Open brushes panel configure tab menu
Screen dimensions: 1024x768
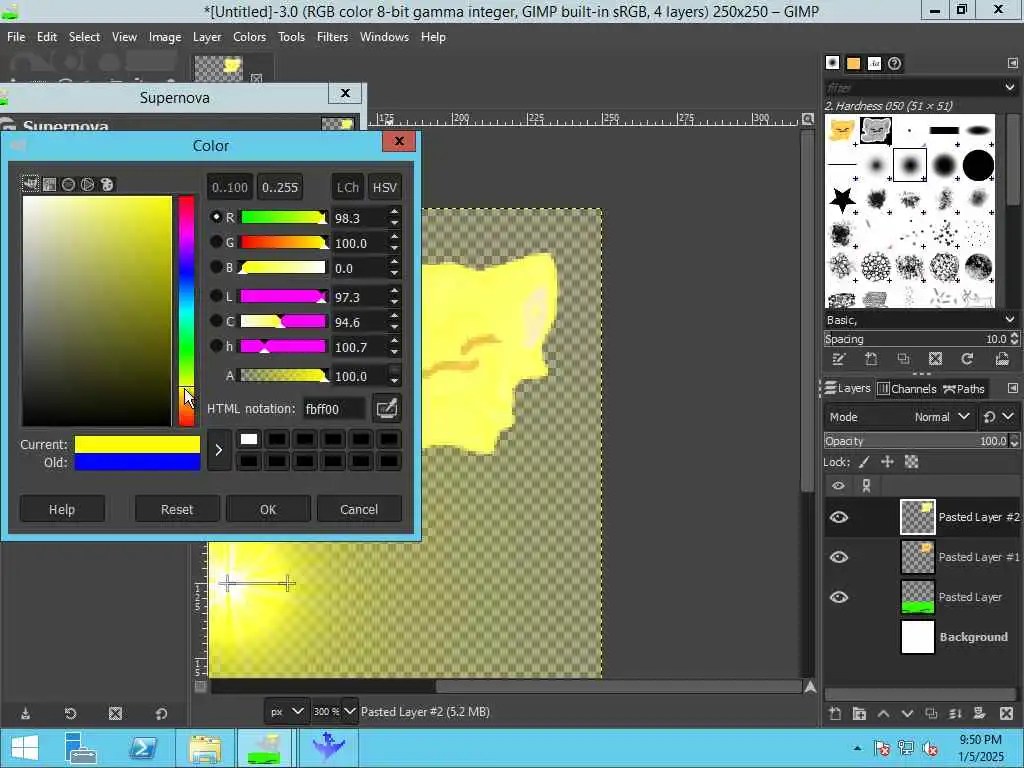tap(1012, 63)
